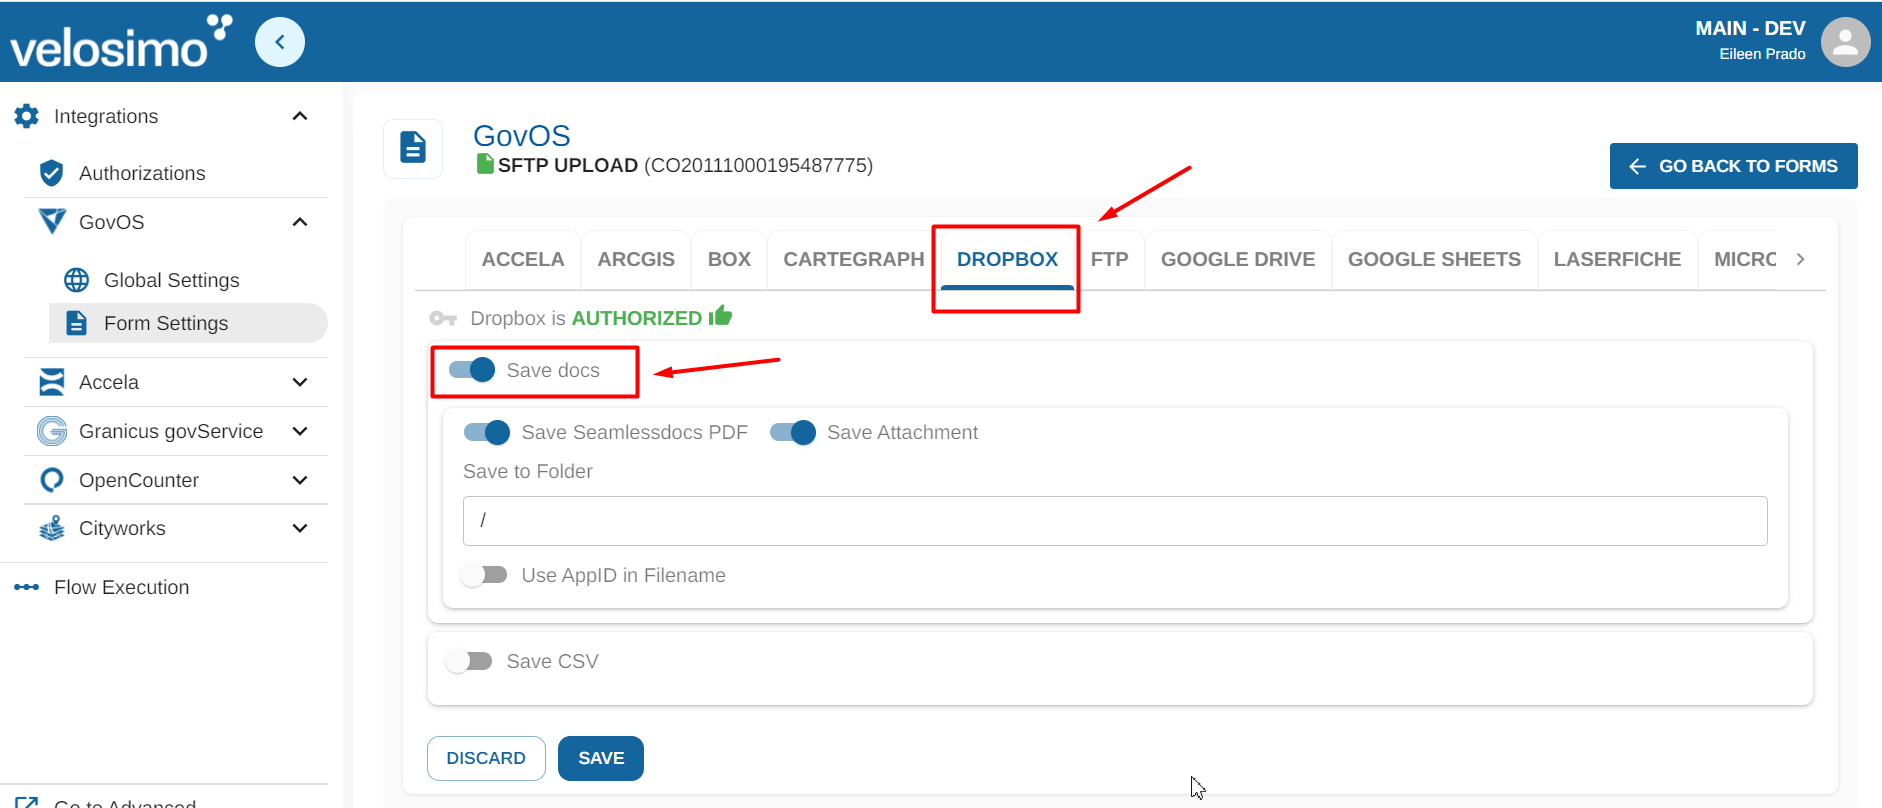Select the CARTEGRAPH tab
Image resolution: width=1882 pixels, height=808 pixels.
pyautogui.click(x=853, y=259)
